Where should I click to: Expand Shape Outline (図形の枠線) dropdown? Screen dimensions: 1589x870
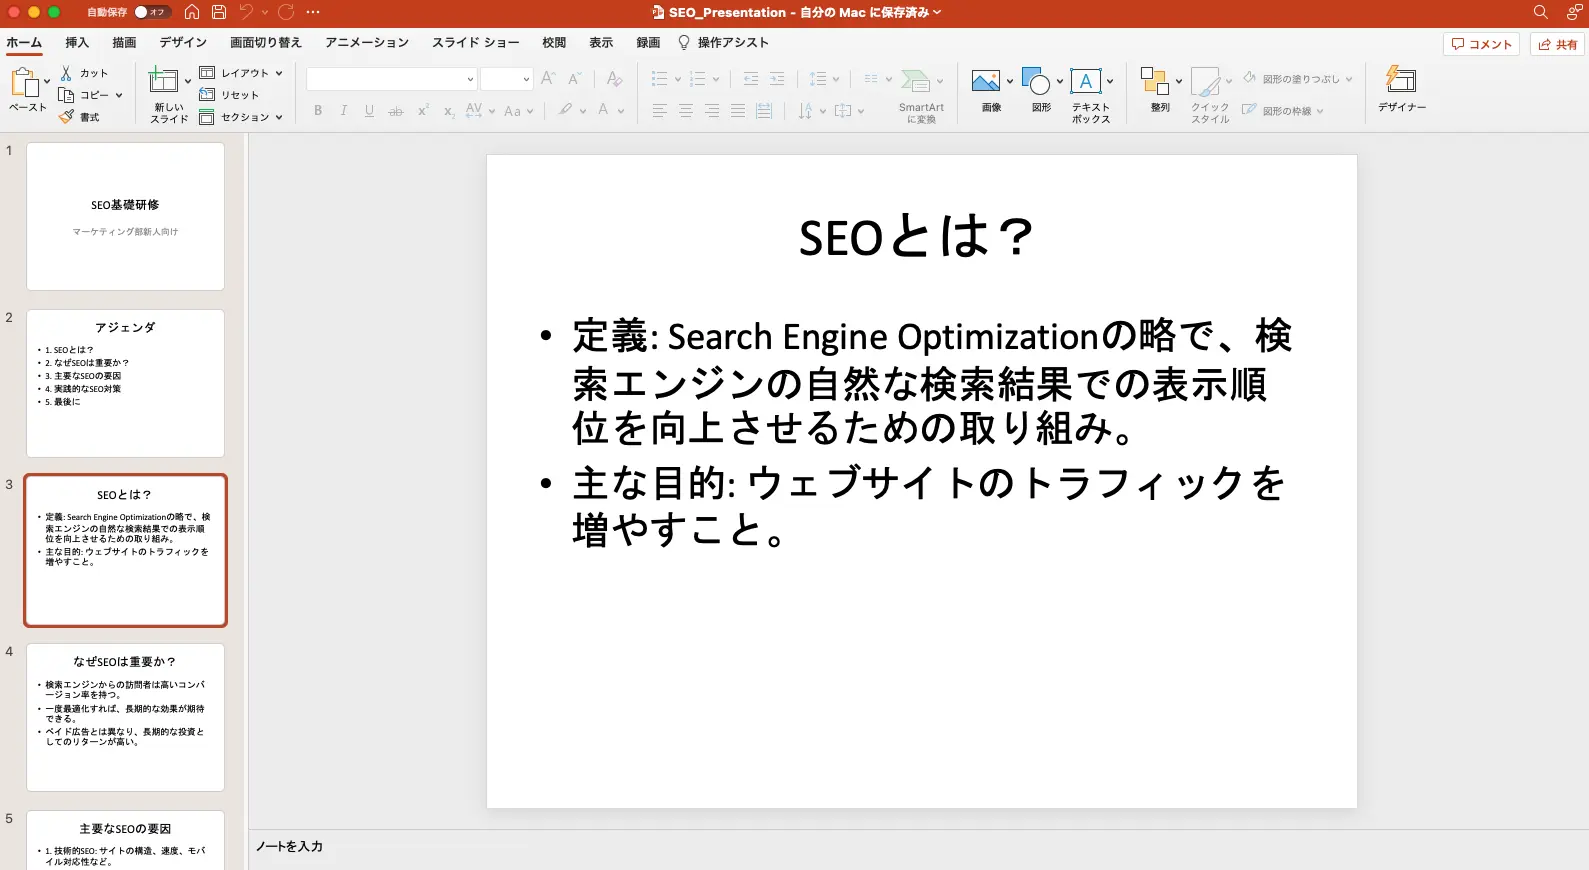pyautogui.click(x=1320, y=111)
